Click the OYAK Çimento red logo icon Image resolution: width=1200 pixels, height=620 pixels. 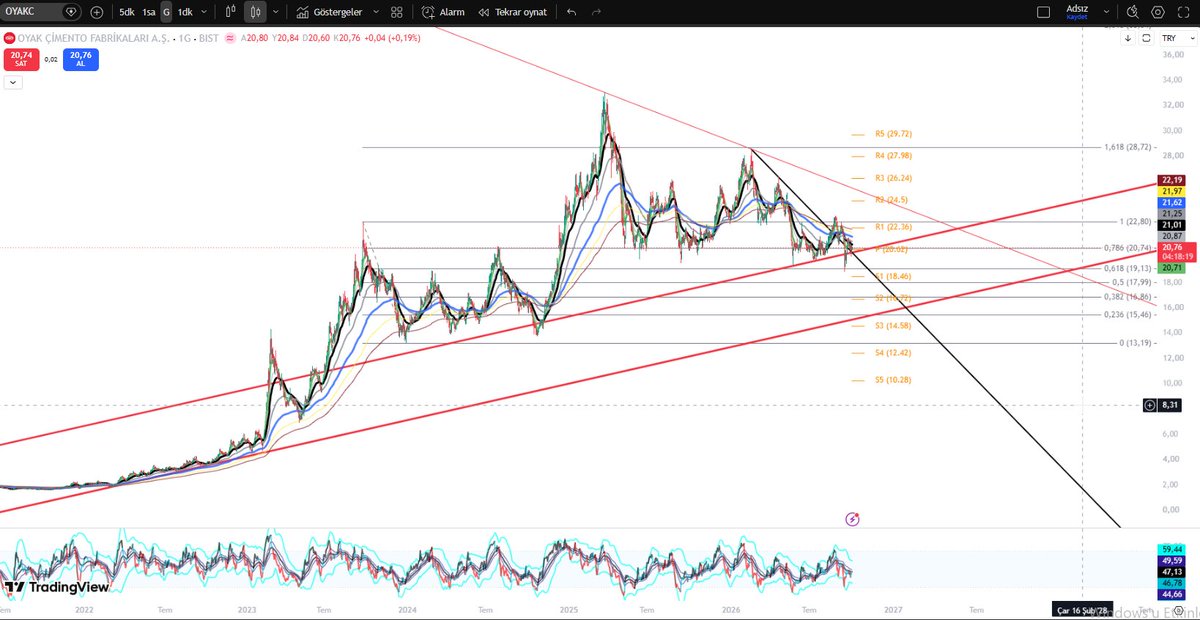click(9, 38)
